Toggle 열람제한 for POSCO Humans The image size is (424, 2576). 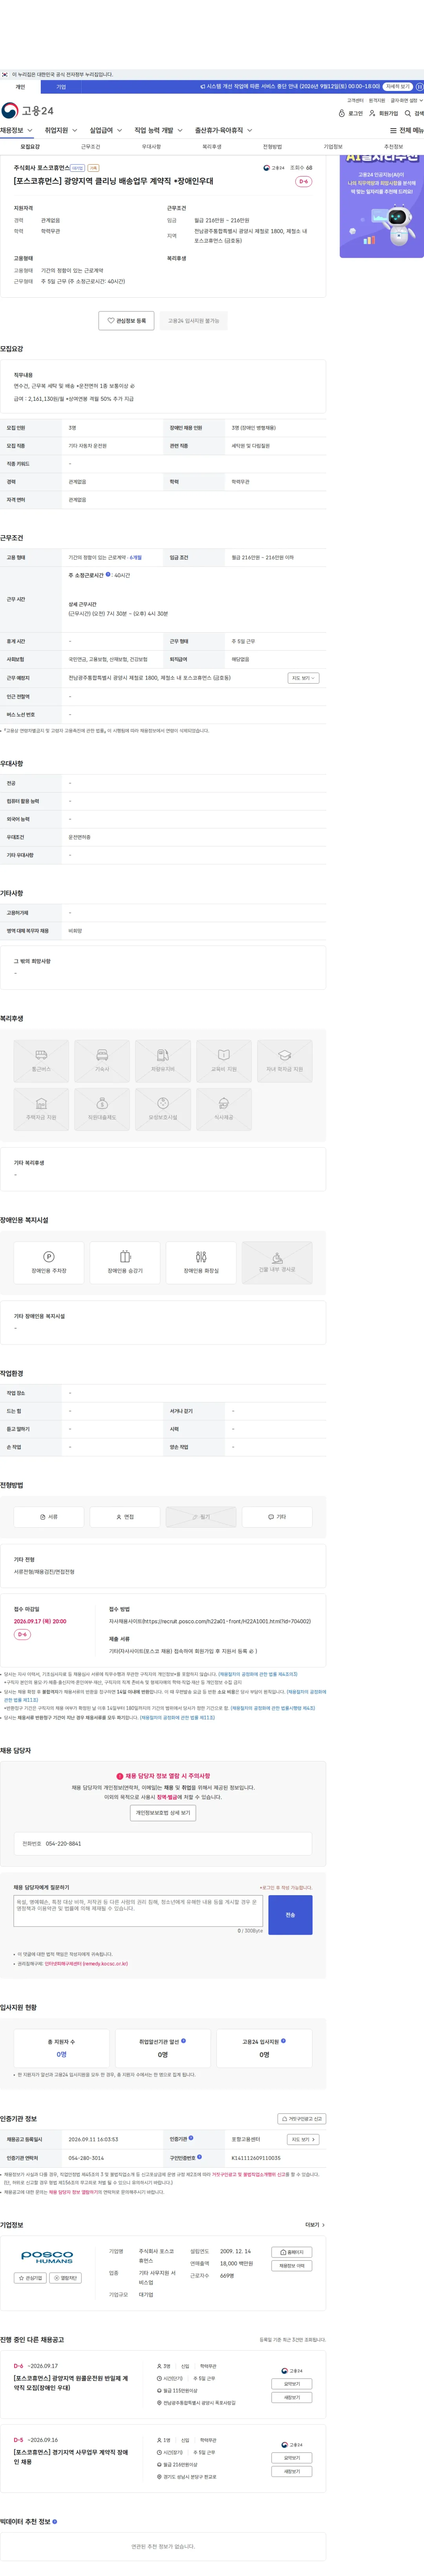point(65,2278)
